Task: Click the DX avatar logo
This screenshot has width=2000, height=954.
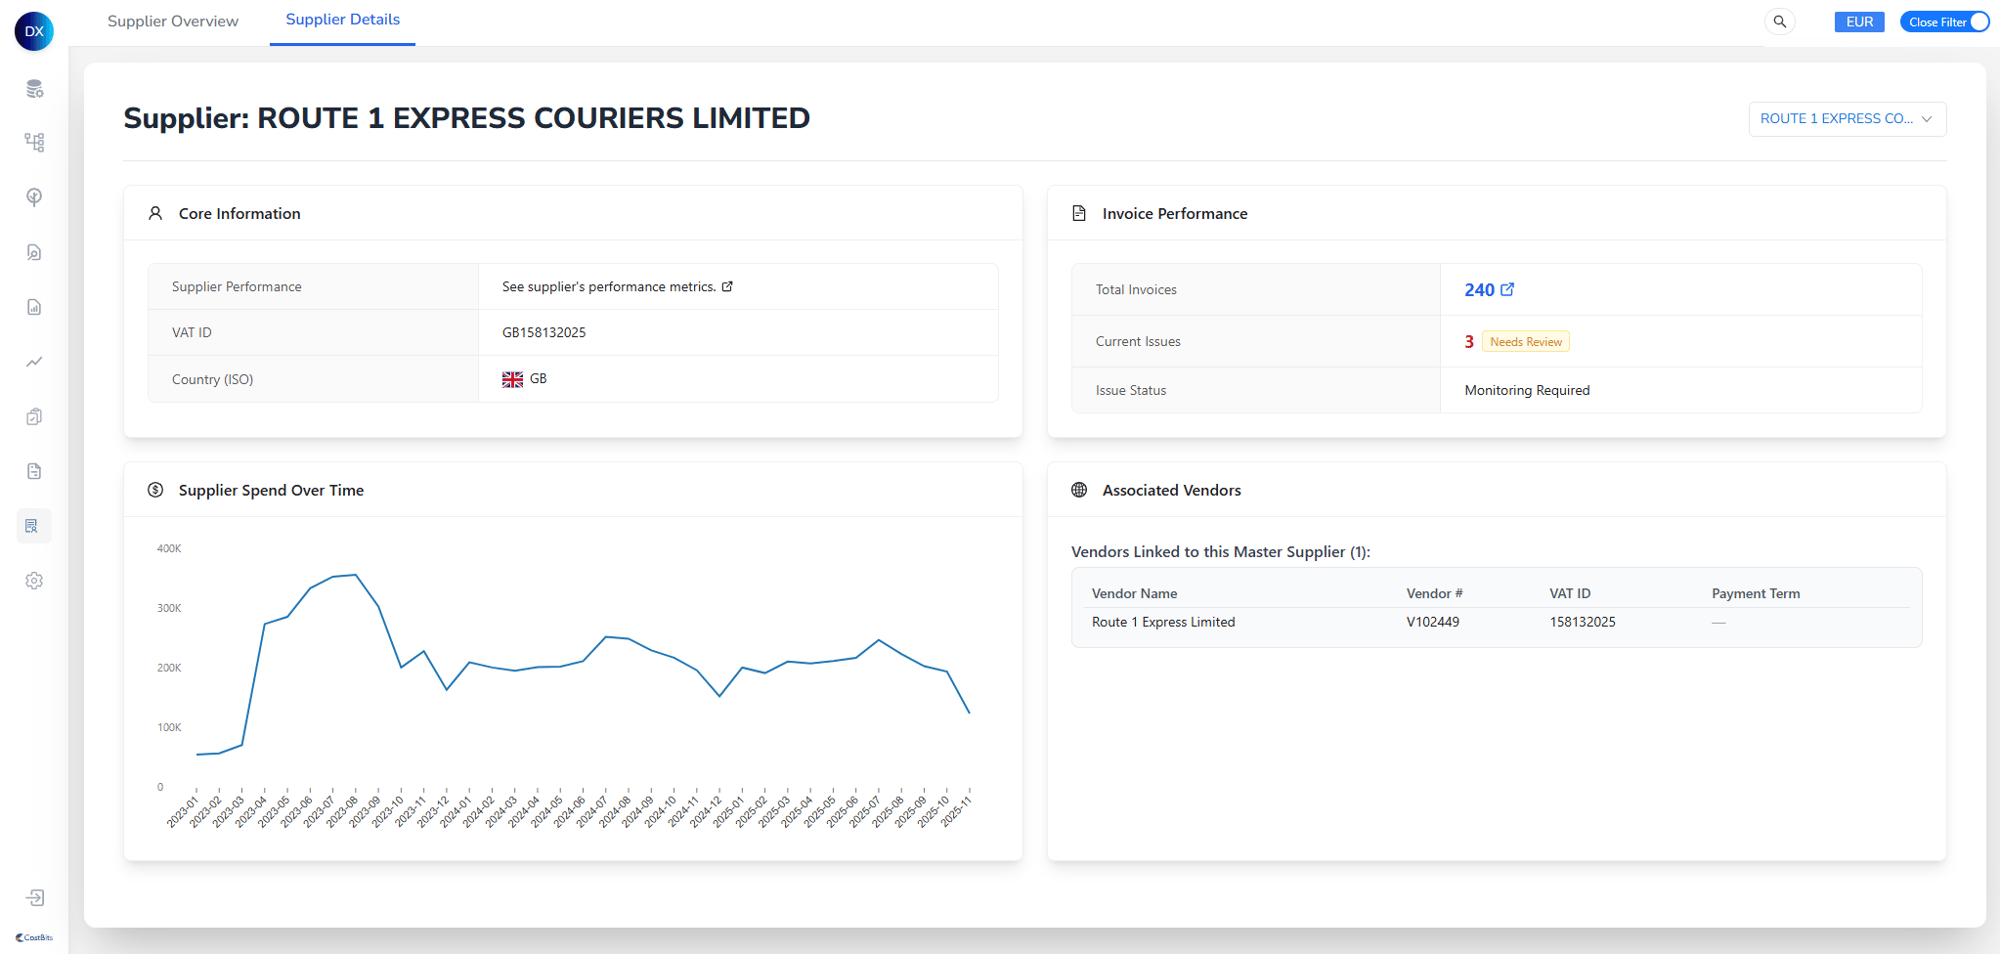Action: point(34,31)
